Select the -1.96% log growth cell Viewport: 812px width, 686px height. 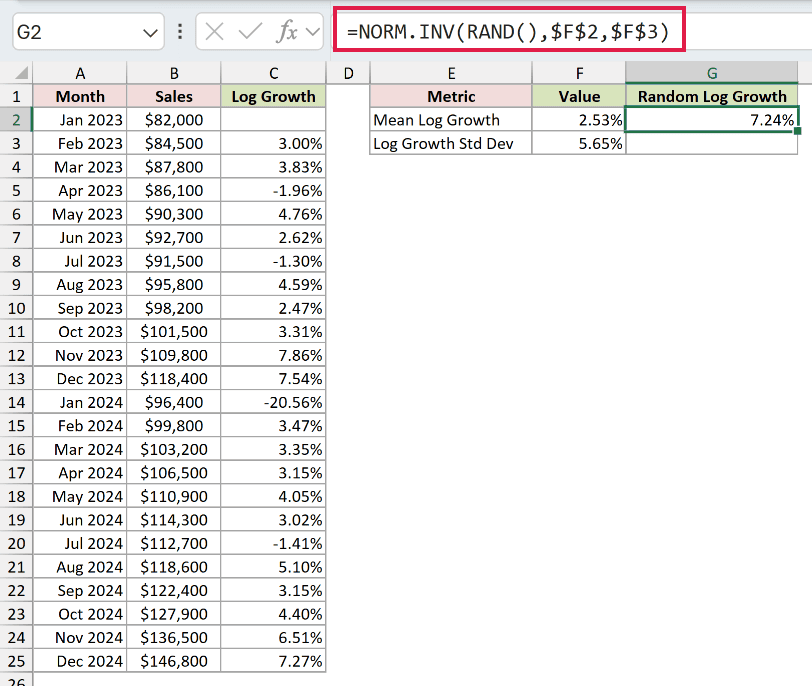point(273,191)
